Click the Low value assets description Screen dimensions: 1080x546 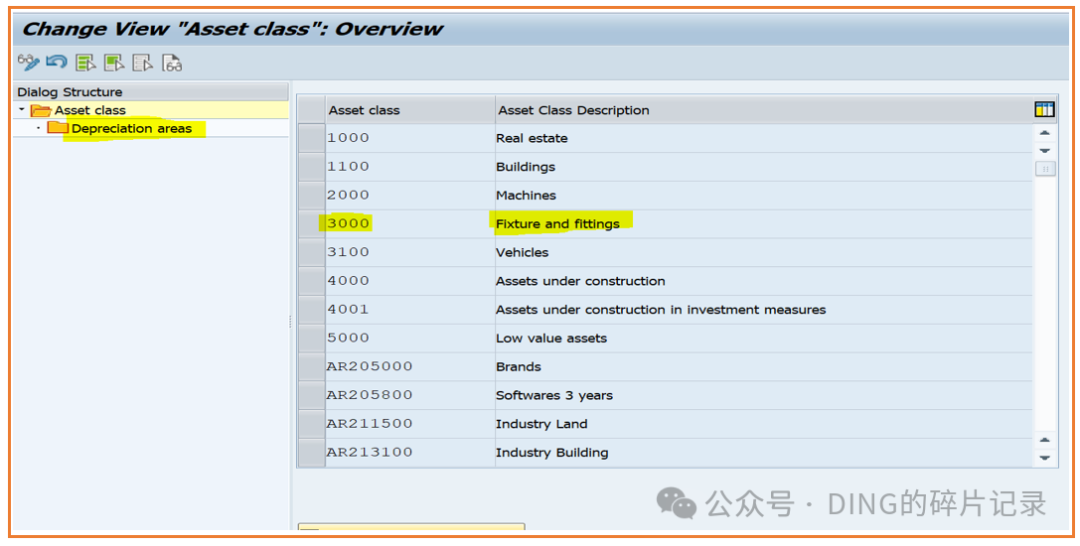point(552,338)
